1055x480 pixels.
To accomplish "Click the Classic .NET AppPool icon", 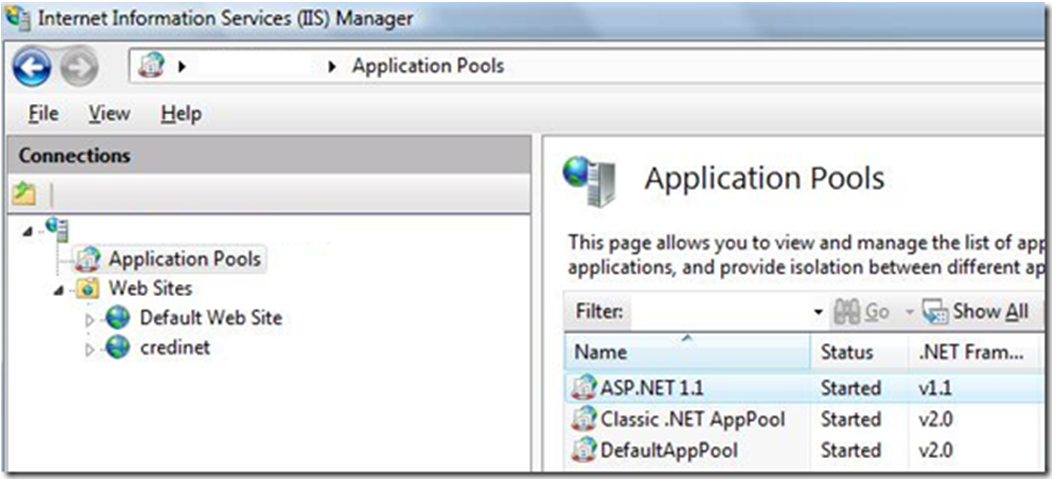I will 583,419.
